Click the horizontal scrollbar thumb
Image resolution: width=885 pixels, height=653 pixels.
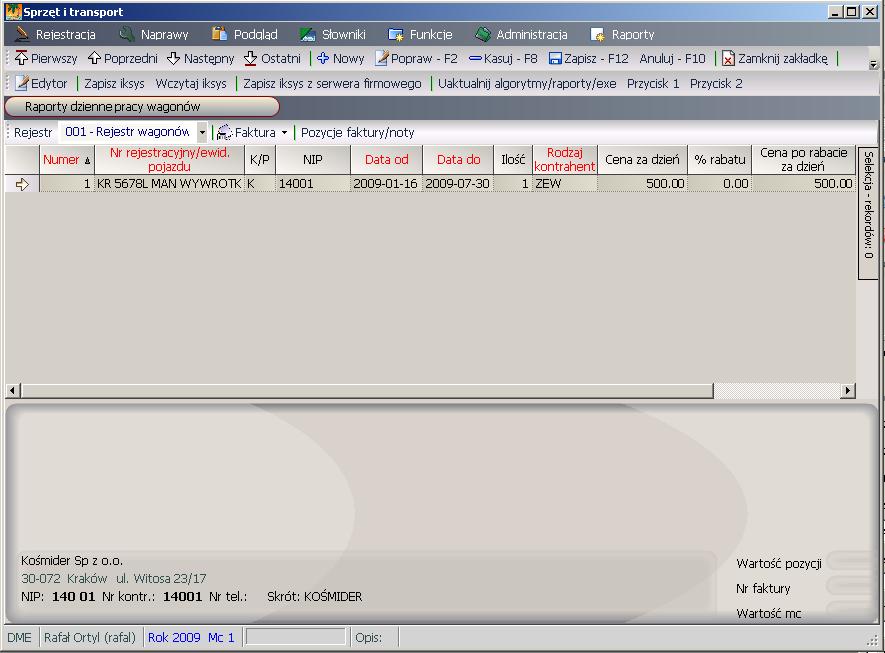click(x=367, y=390)
